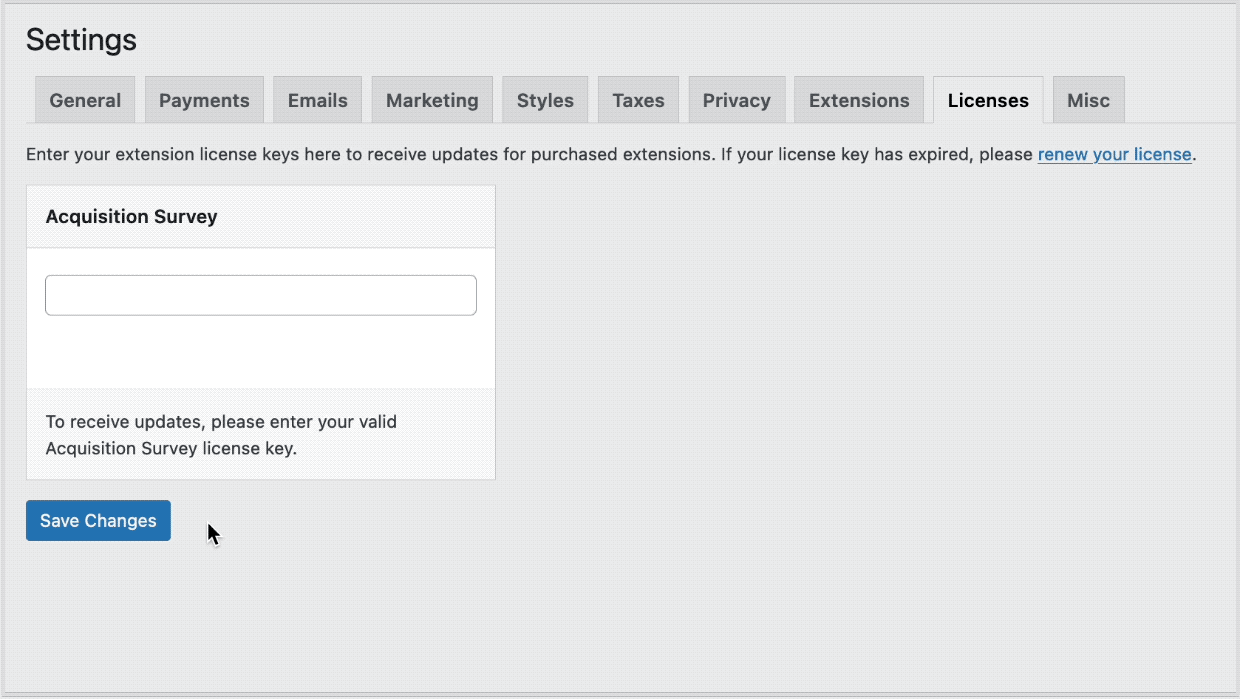This screenshot has width=1240, height=699.
Task: Click the 'Settings' page heading
Action: point(81,39)
